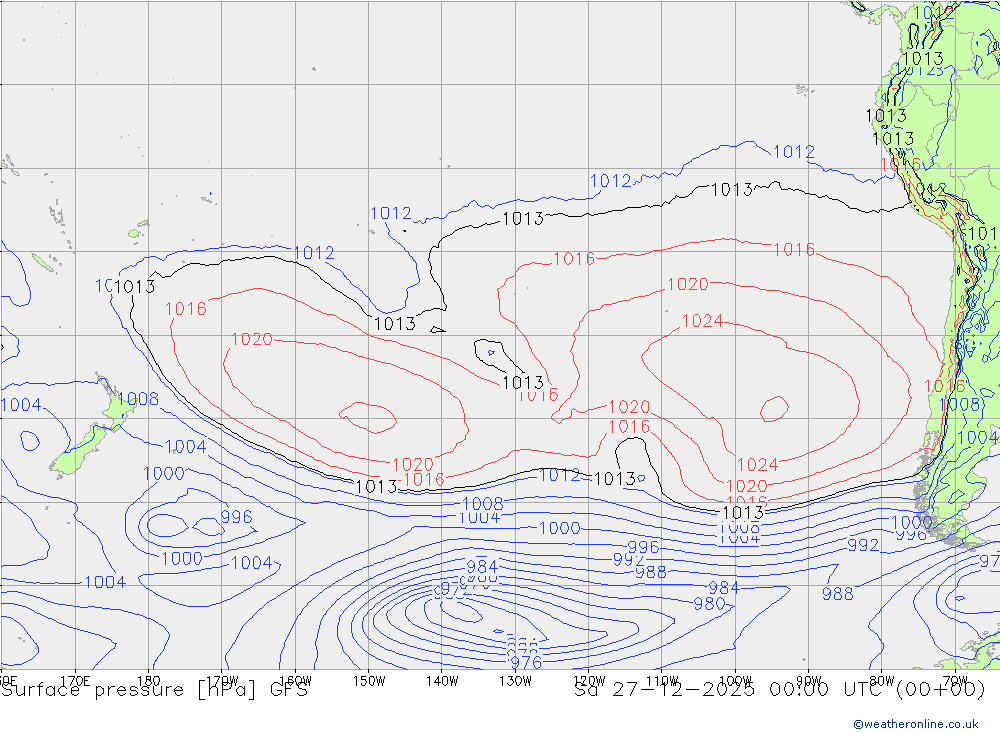Select the "170W" longitude label
The height and width of the screenshot is (733, 1000).
coord(222,681)
